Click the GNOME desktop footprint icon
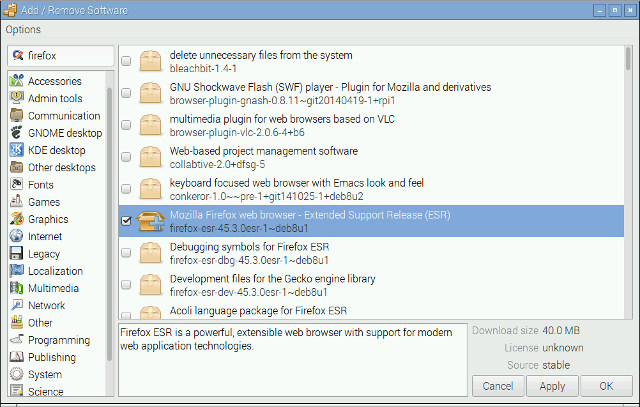640x407 pixels. pos(16,133)
